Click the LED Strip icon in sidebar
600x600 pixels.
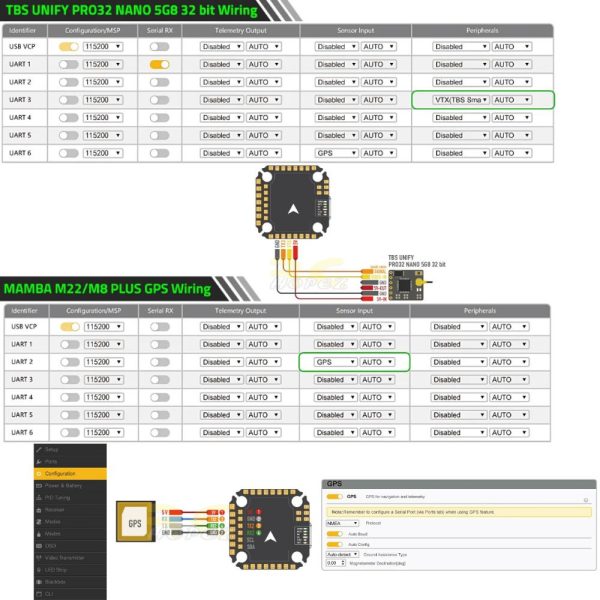39,570
